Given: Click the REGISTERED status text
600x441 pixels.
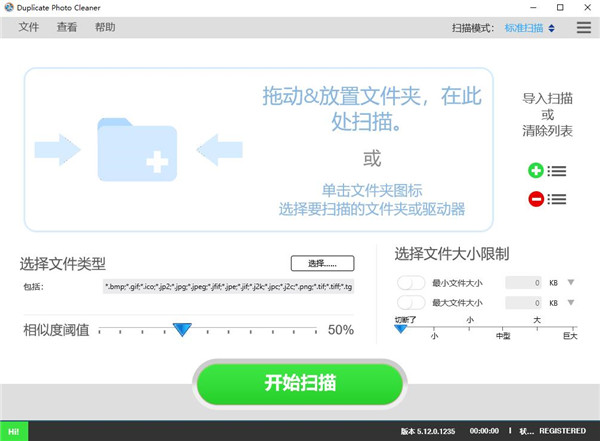Looking at the screenshot, I should [x=562, y=431].
